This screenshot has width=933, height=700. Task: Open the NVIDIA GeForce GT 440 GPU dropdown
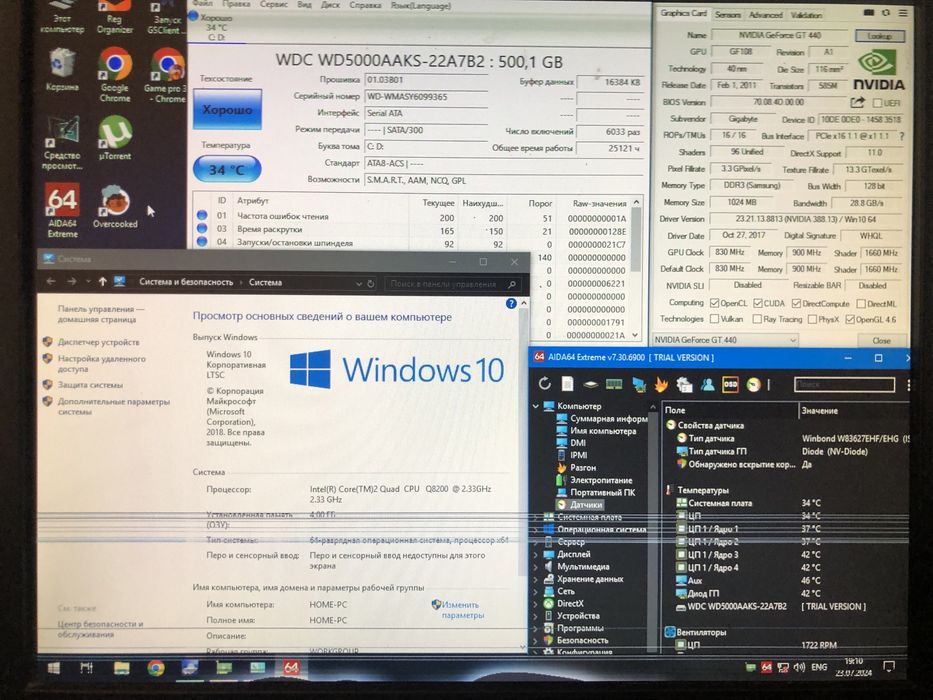click(725, 340)
